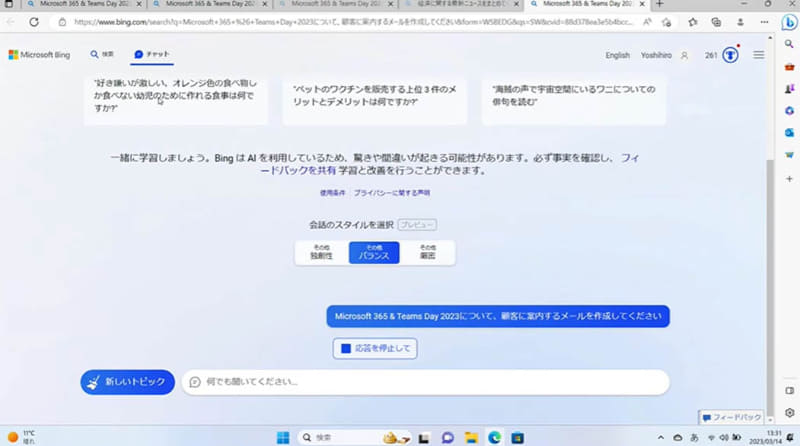Reload the page with the Refresh icon
This screenshot has height=446, width=800.
tap(34, 22)
